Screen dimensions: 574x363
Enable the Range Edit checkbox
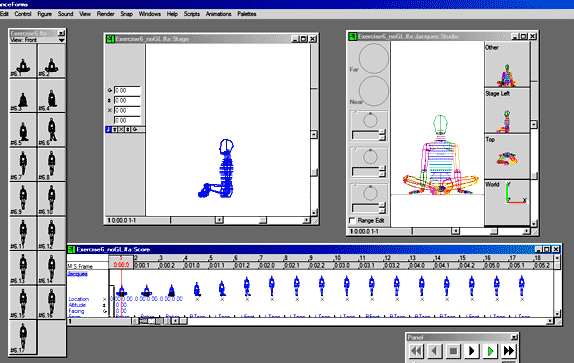tap(353, 220)
